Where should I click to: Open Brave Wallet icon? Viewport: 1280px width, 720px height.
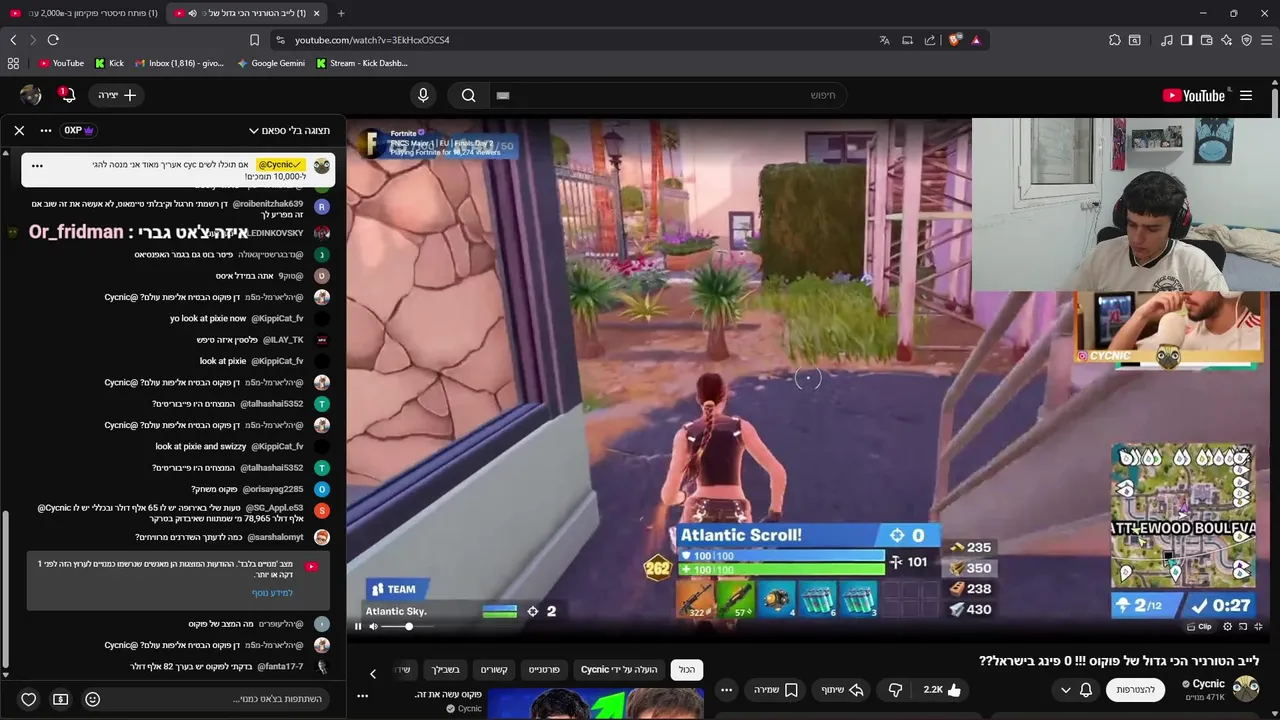click(1206, 40)
